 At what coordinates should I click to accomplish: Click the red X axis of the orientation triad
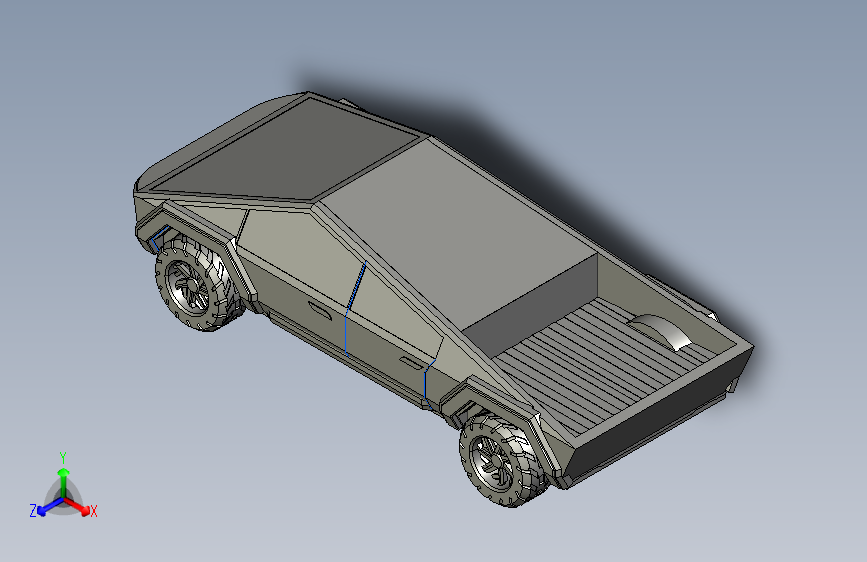77,506
